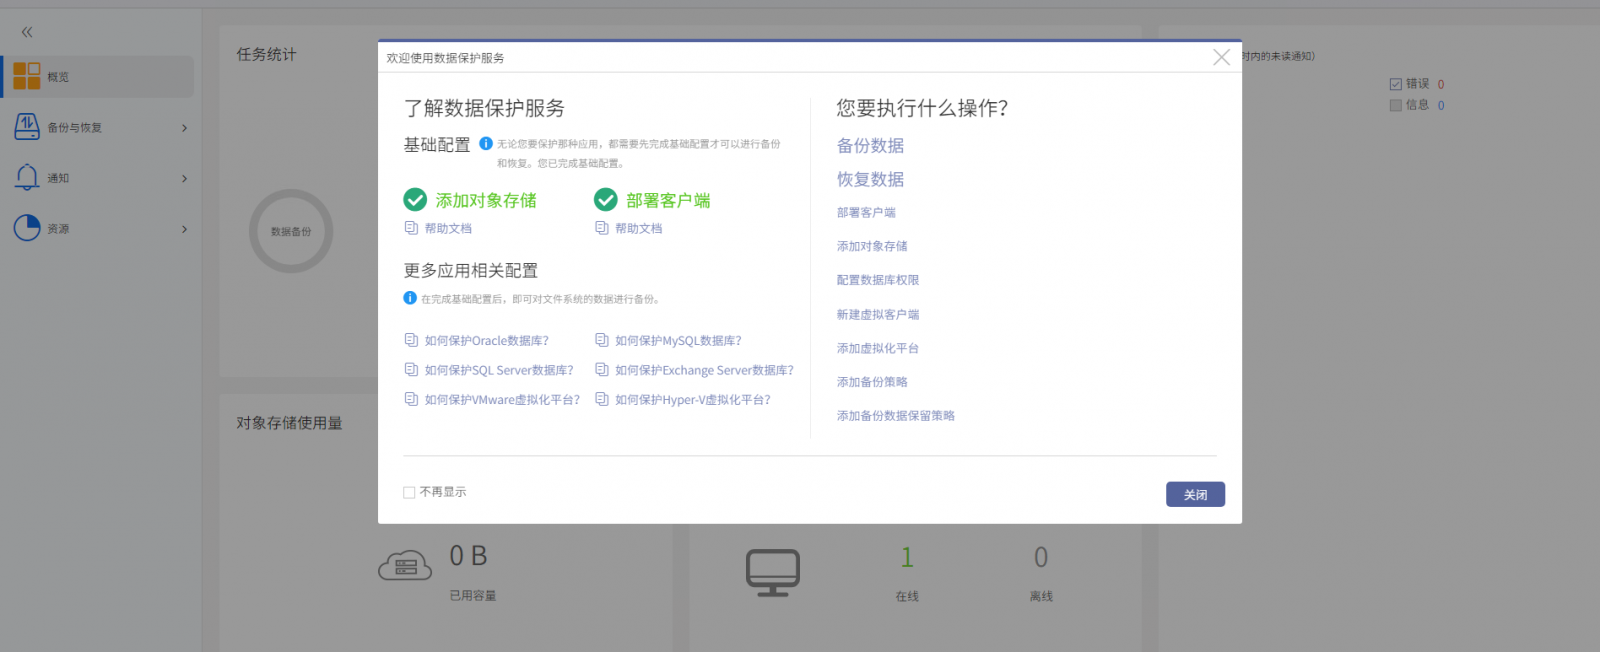
Task: Open 通知 sidebar item
Action: pos(98,178)
